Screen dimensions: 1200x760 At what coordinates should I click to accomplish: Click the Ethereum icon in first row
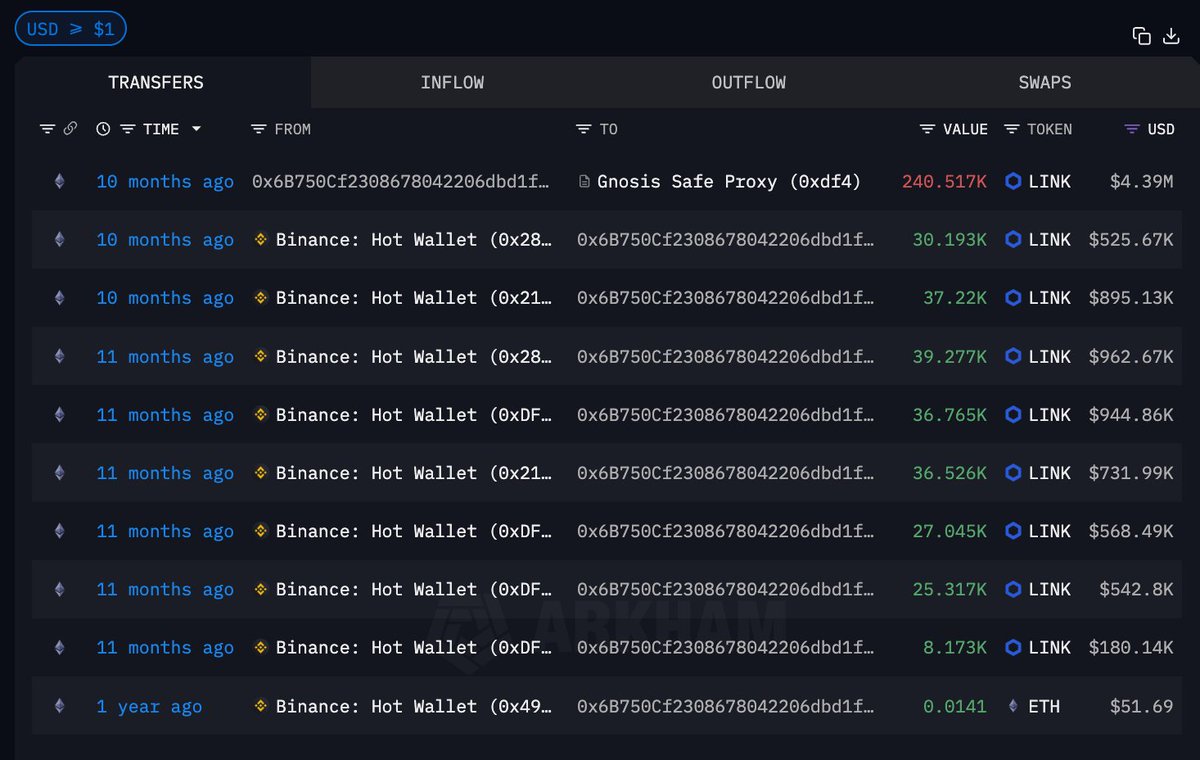(x=59, y=182)
